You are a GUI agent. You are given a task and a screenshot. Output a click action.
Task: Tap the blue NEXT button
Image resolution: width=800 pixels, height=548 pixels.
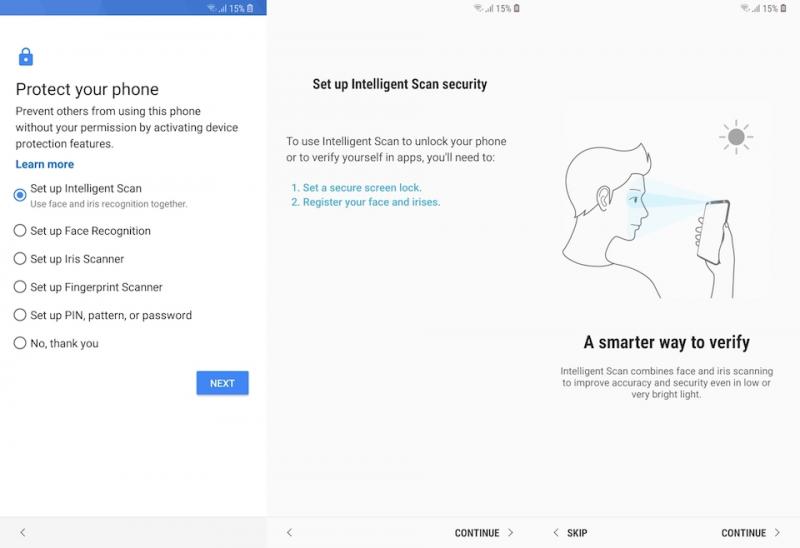tap(222, 383)
